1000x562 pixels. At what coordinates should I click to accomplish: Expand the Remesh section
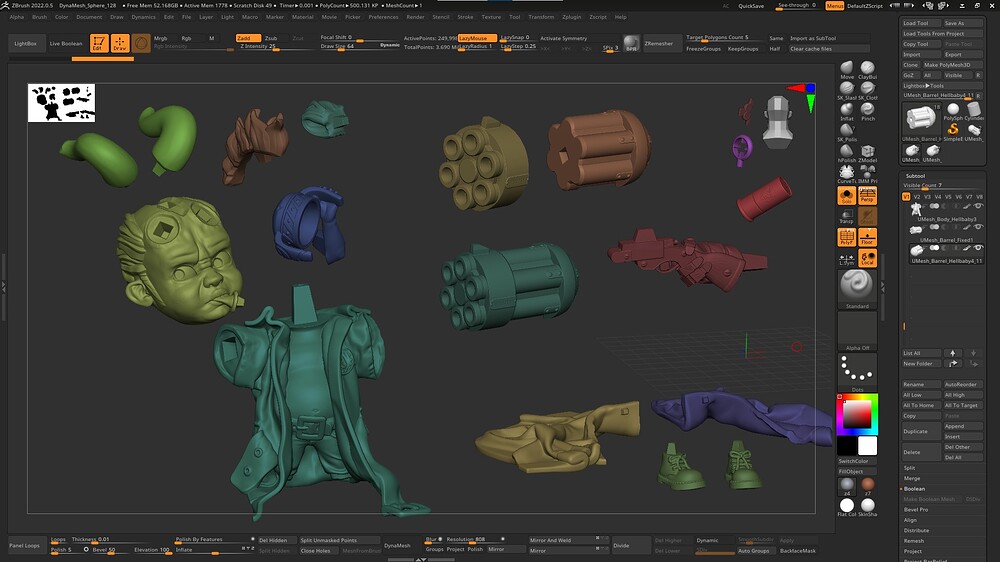click(914, 541)
